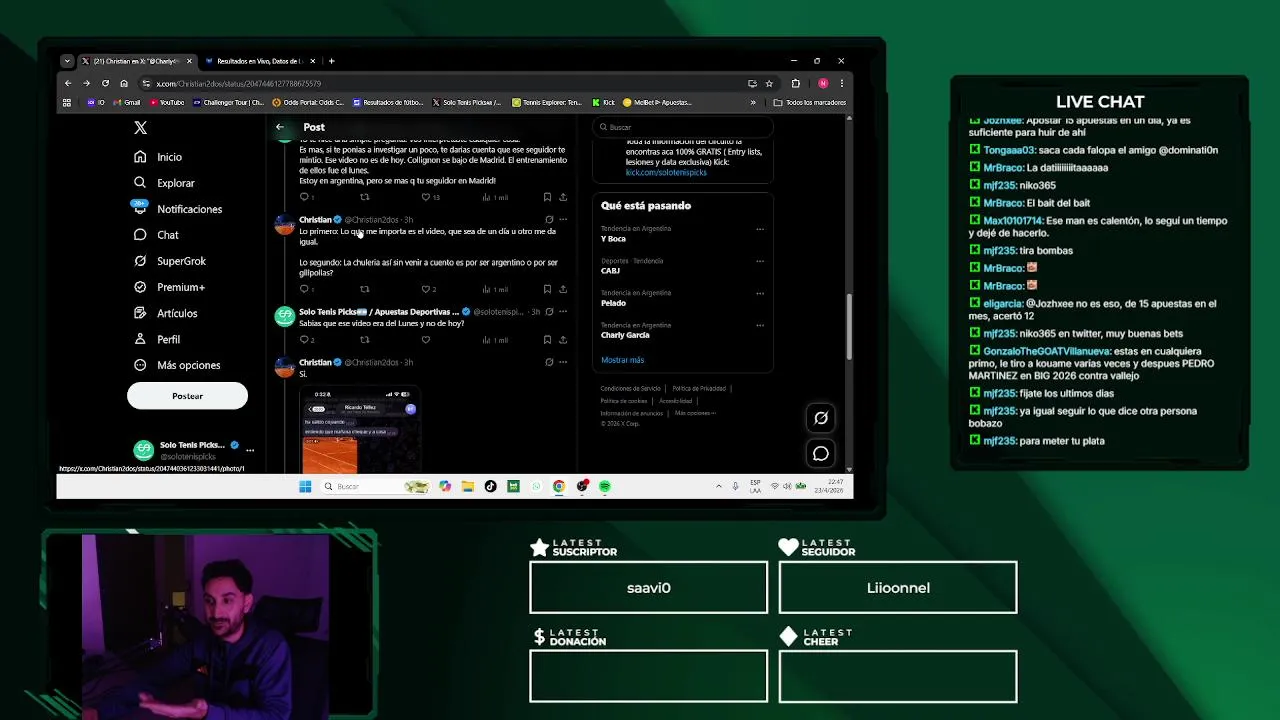Go back with the Post arrow
Viewport: 1280px width, 720px height.
coord(280,127)
